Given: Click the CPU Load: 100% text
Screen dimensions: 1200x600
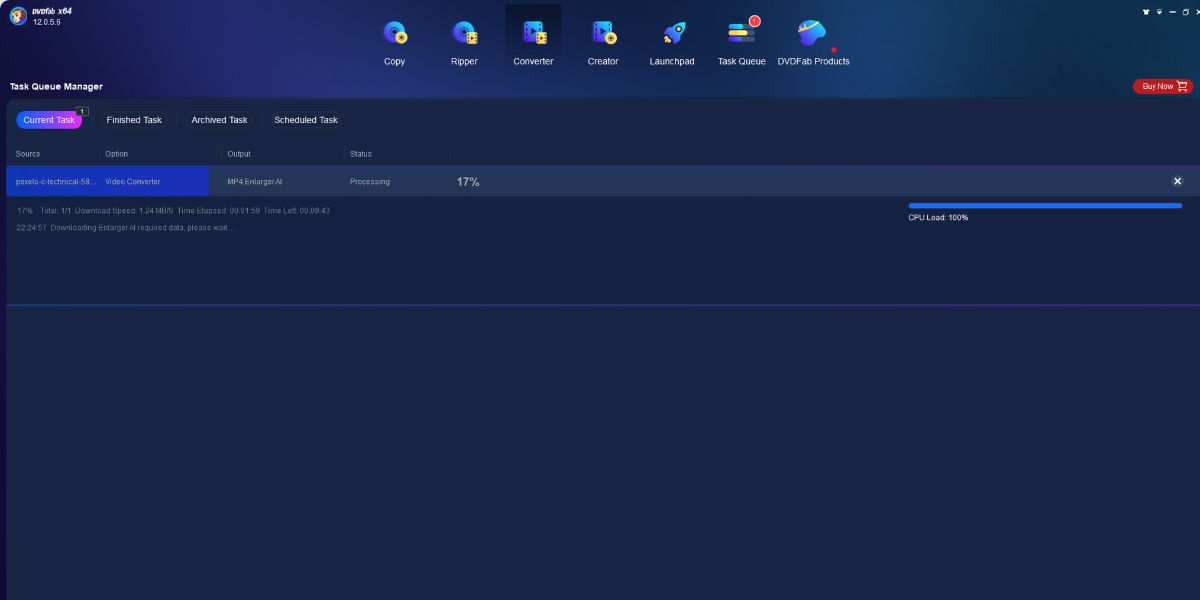Looking at the screenshot, I should 938,217.
